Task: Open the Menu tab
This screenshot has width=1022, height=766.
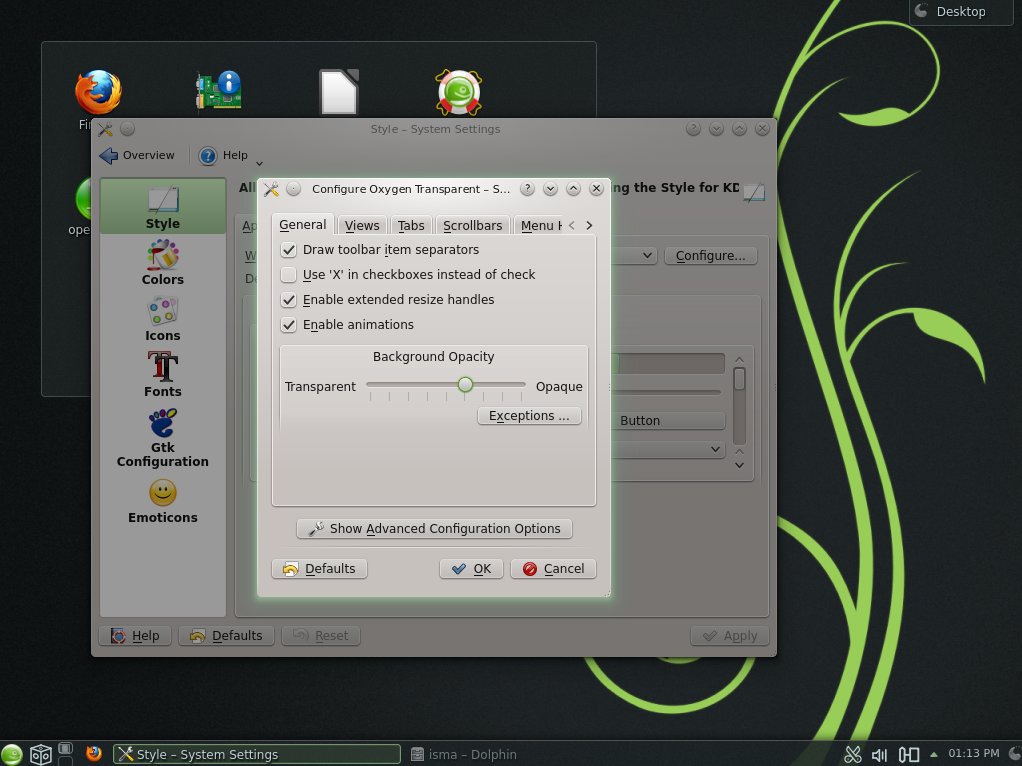Action: [x=539, y=226]
